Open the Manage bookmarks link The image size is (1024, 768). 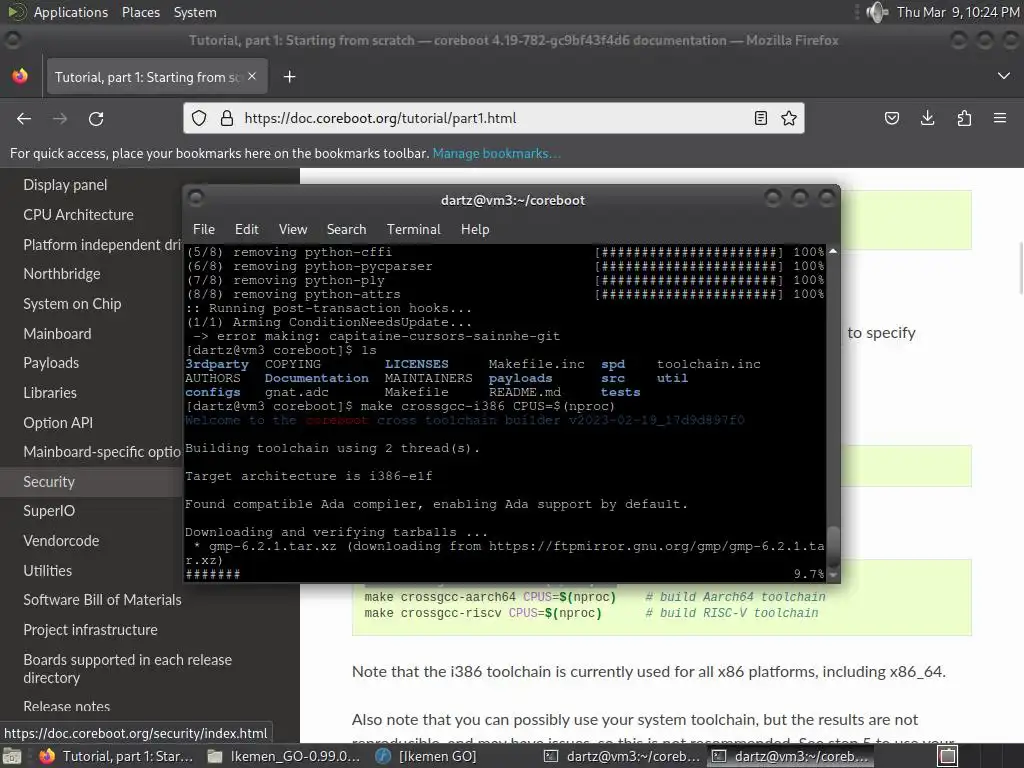tap(496, 153)
